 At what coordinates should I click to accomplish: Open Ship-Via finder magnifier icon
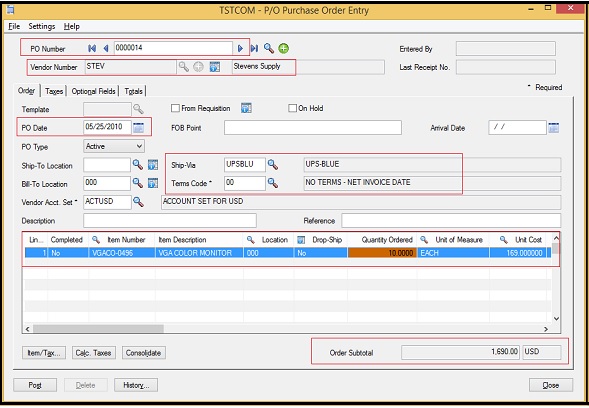(x=273, y=165)
